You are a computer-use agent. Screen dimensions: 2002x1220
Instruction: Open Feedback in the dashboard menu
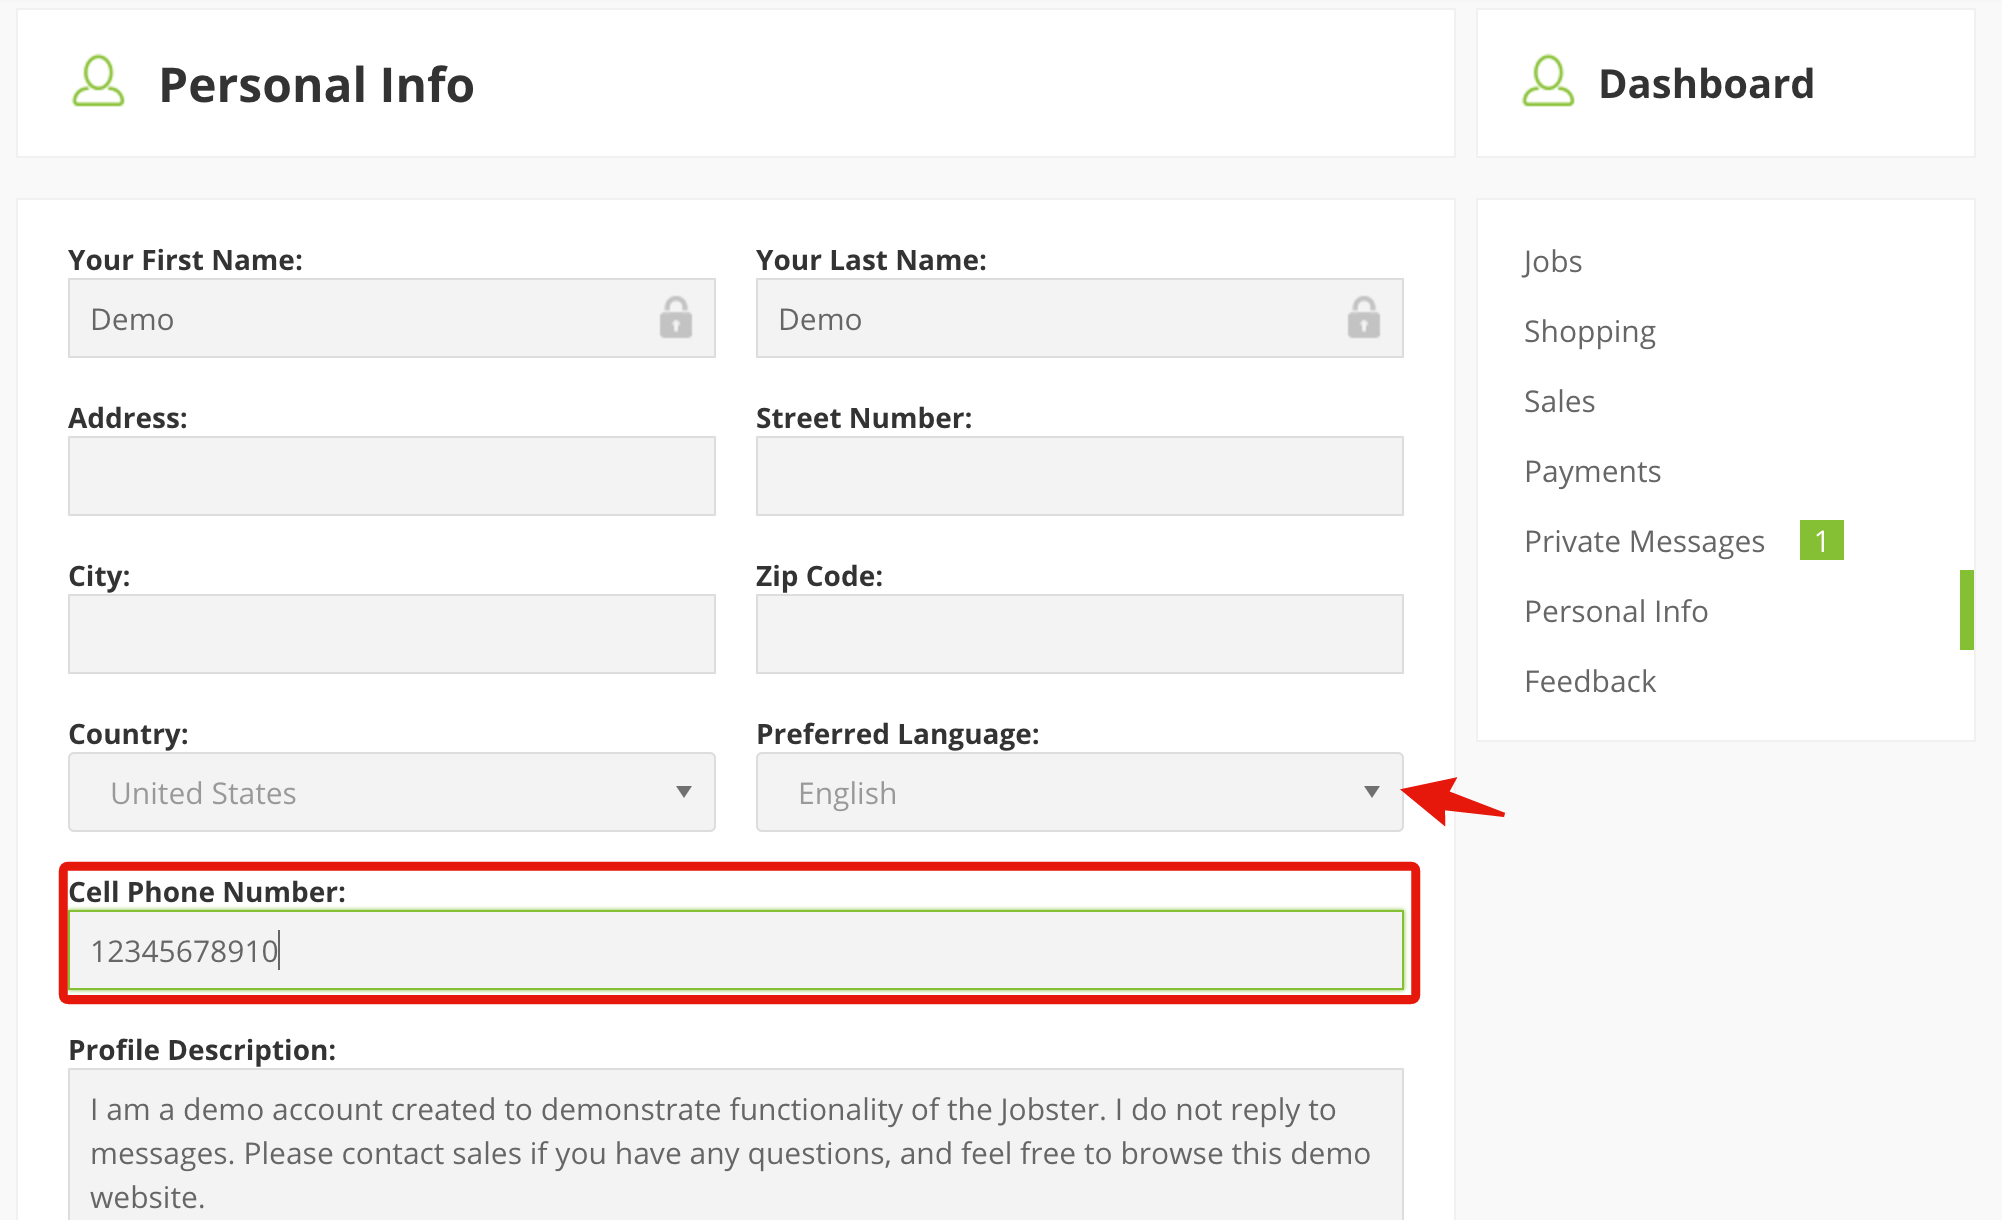pyautogui.click(x=1590, y=682)
